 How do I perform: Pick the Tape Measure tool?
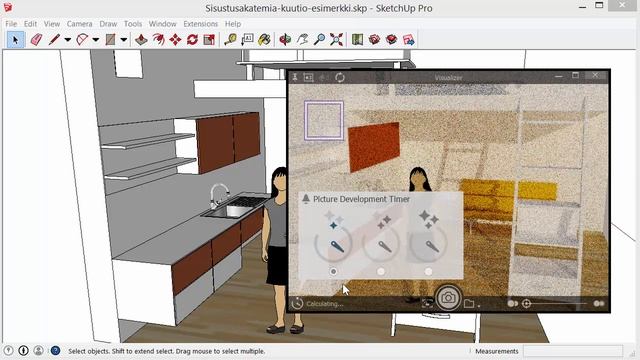pos(231,40)
